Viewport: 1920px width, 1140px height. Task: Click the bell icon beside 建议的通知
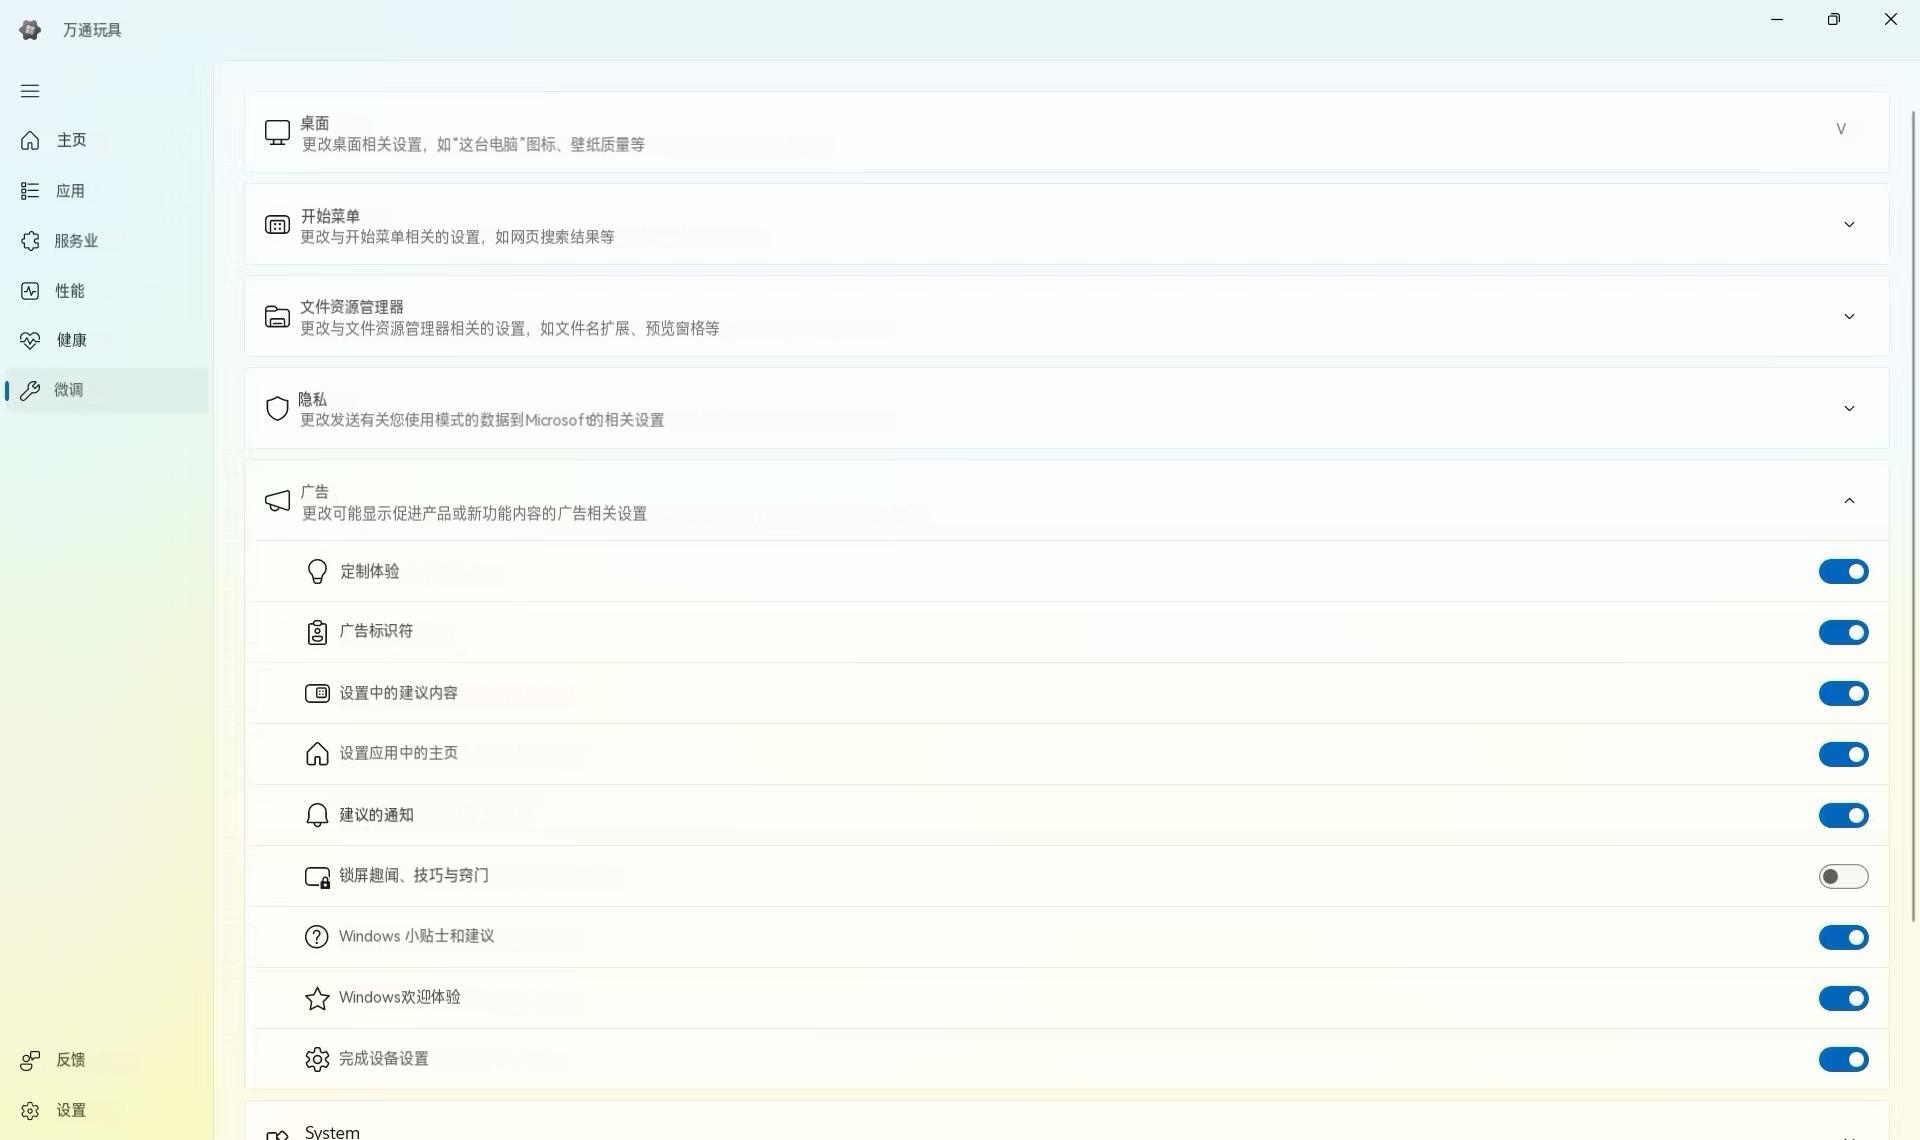point(317,815)
